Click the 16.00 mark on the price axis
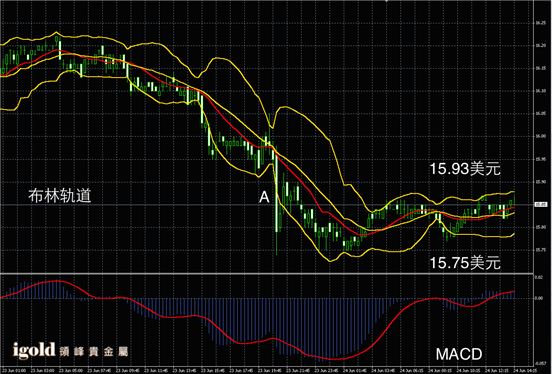Screen dimensions: 552x374 tap(540, 136)
